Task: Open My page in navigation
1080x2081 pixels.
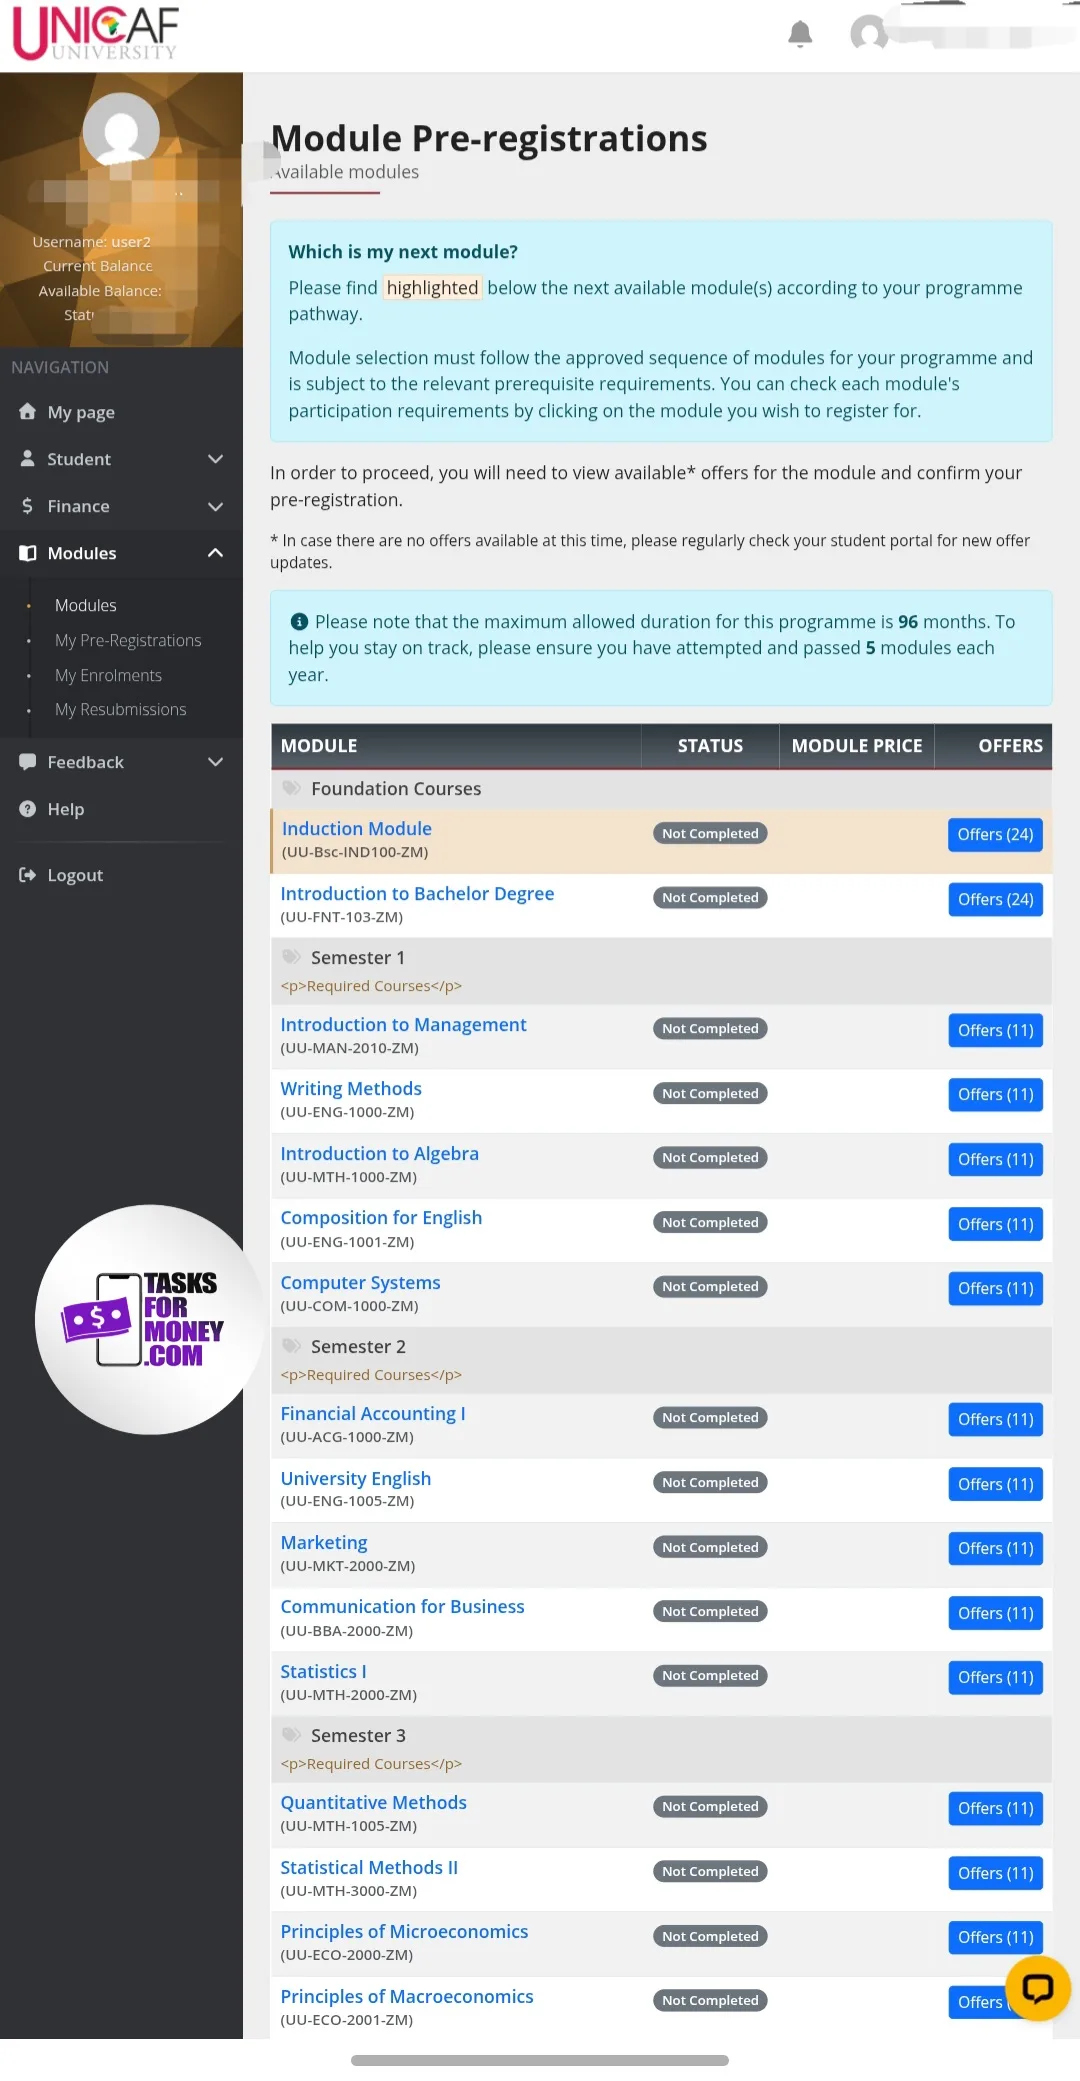Action: 81,412
